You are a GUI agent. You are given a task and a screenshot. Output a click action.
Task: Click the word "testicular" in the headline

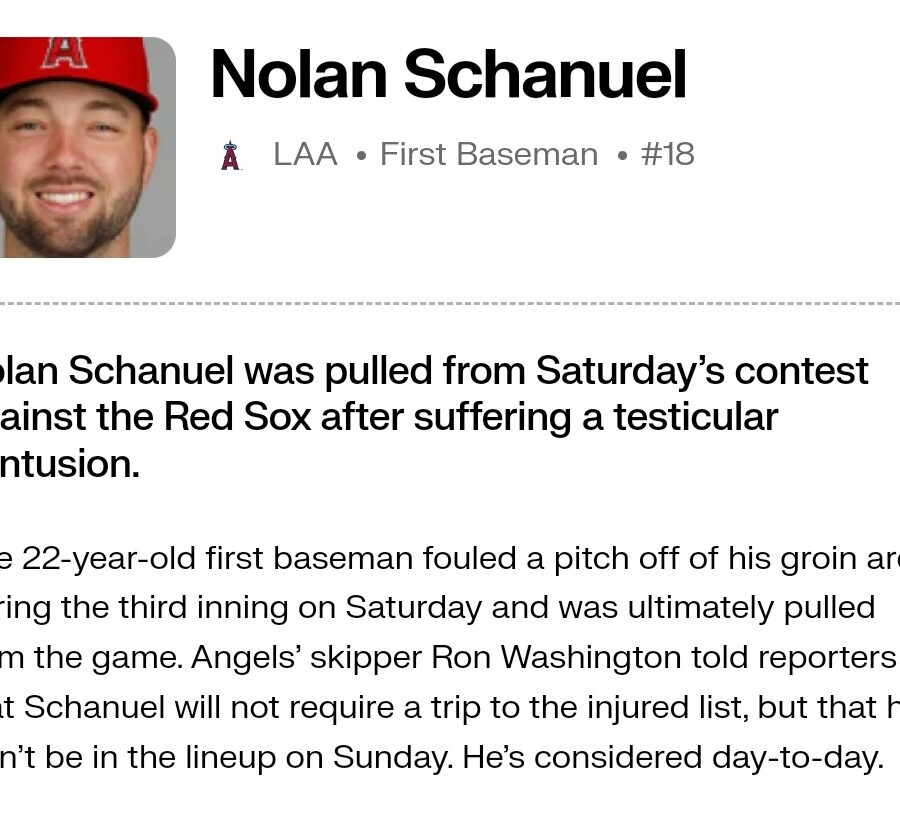click(x=696, y=417)
